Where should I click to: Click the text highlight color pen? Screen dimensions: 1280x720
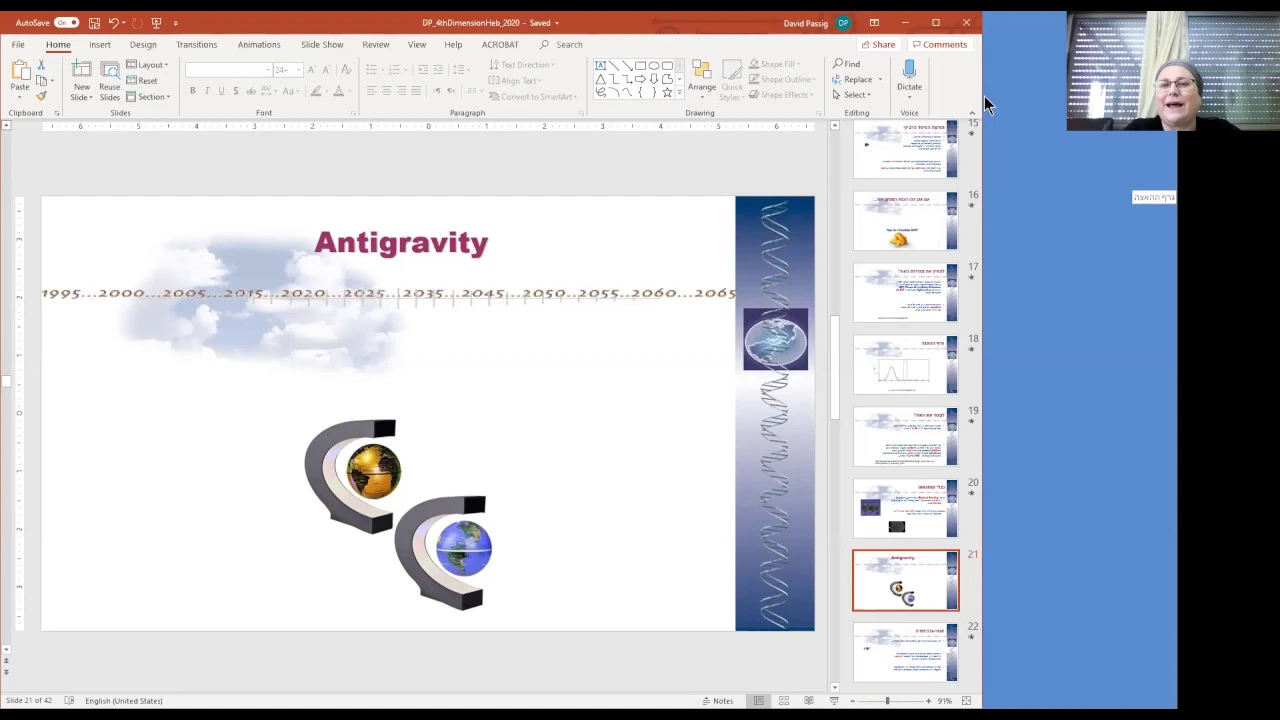[315, 91]
